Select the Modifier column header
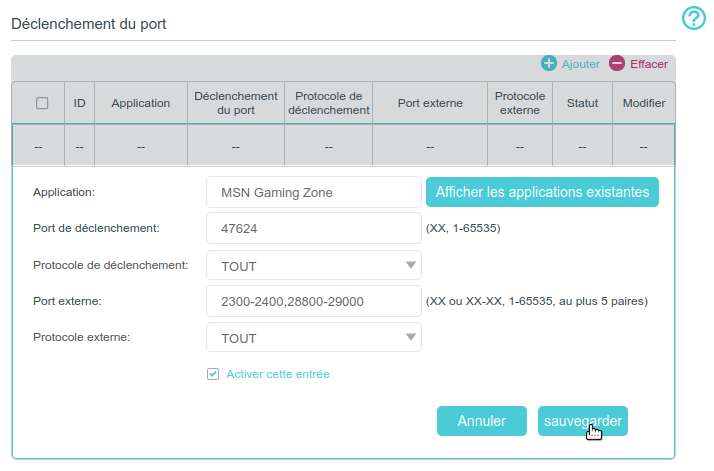Viewport: 714px width, 471px height. 643,103
